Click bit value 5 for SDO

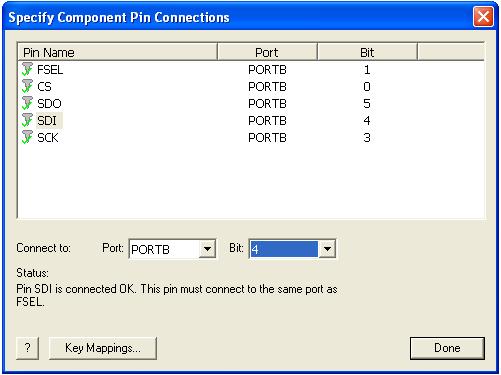coord(367,104)
